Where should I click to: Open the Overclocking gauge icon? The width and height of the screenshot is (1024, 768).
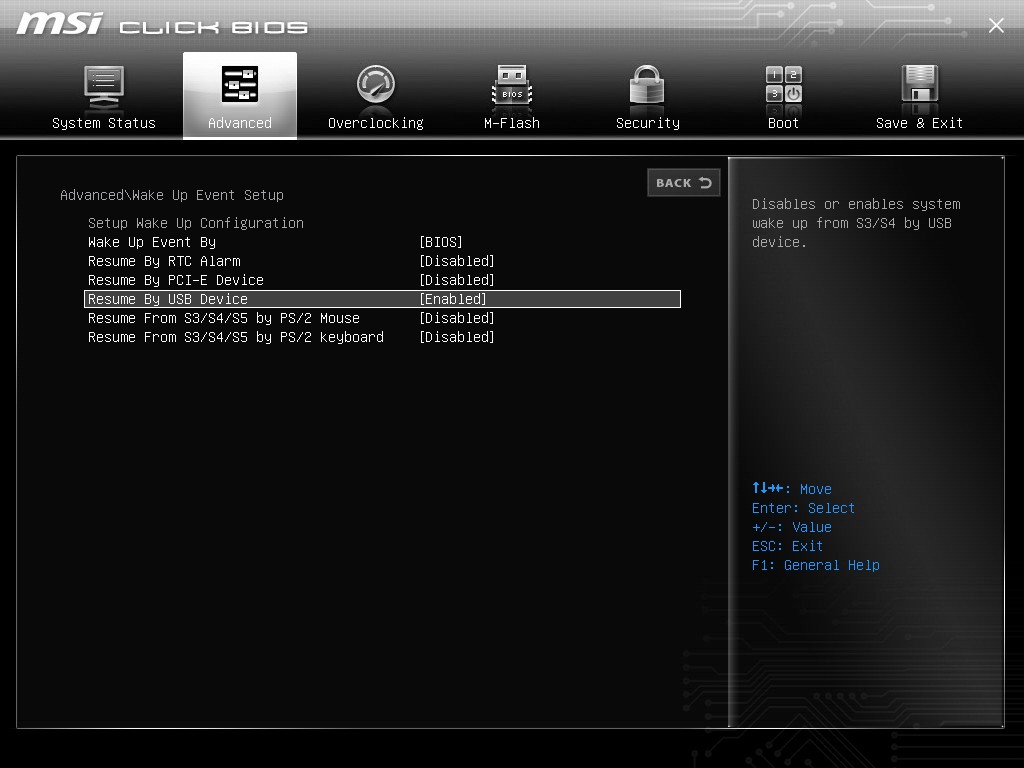pos(376,84)
